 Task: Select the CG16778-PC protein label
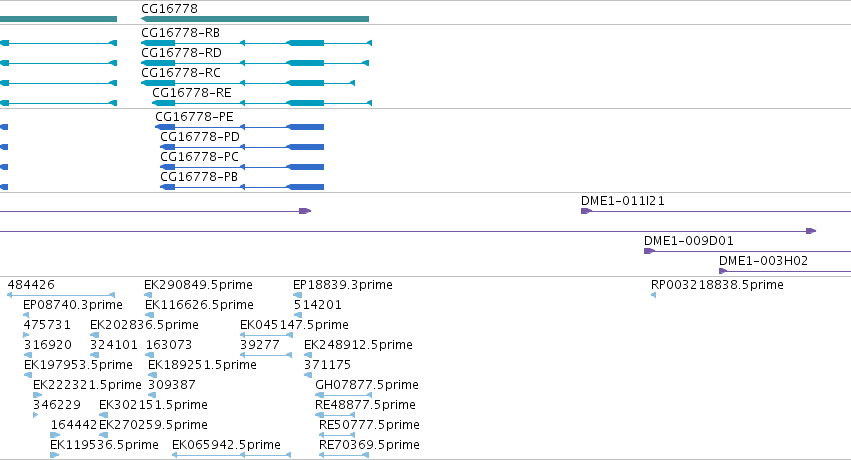pyautogui.click(x=199, y=157)
